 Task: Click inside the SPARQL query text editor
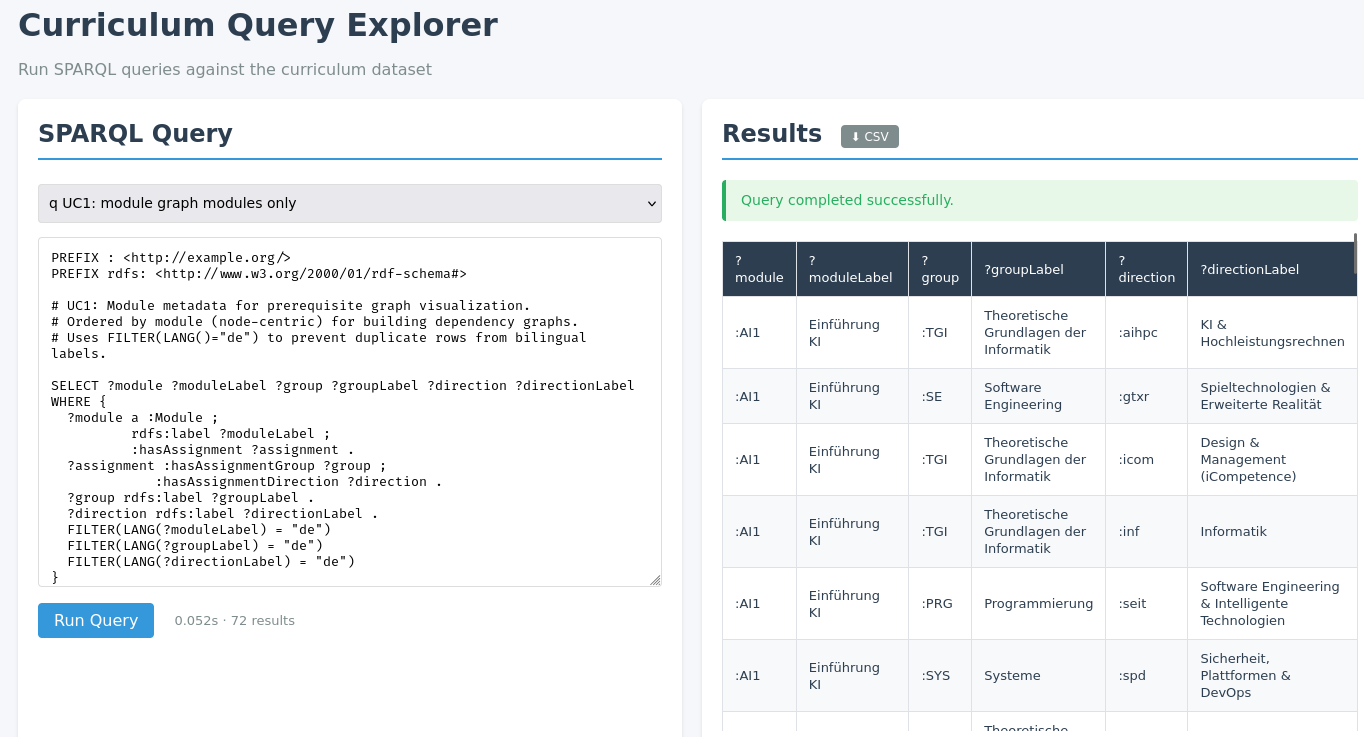[x=350, y=412]
